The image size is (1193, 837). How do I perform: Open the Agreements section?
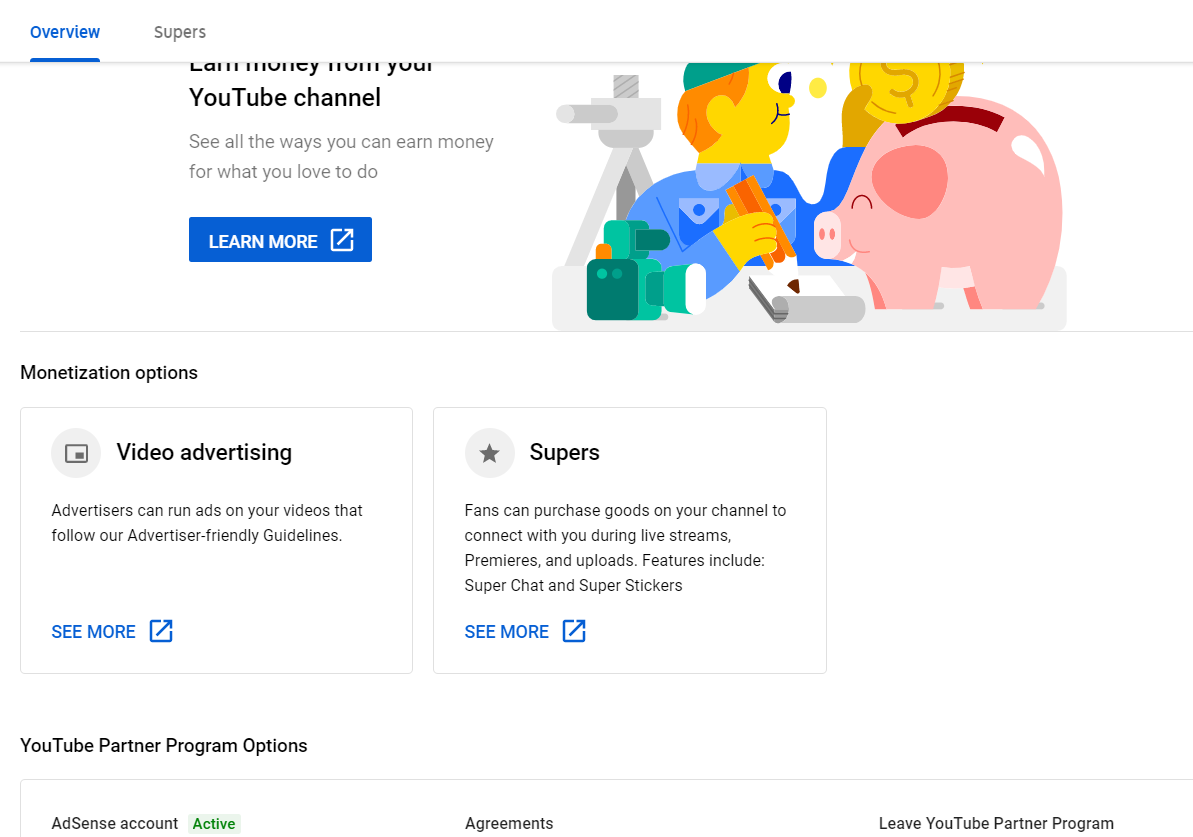[x=509, y=823]
